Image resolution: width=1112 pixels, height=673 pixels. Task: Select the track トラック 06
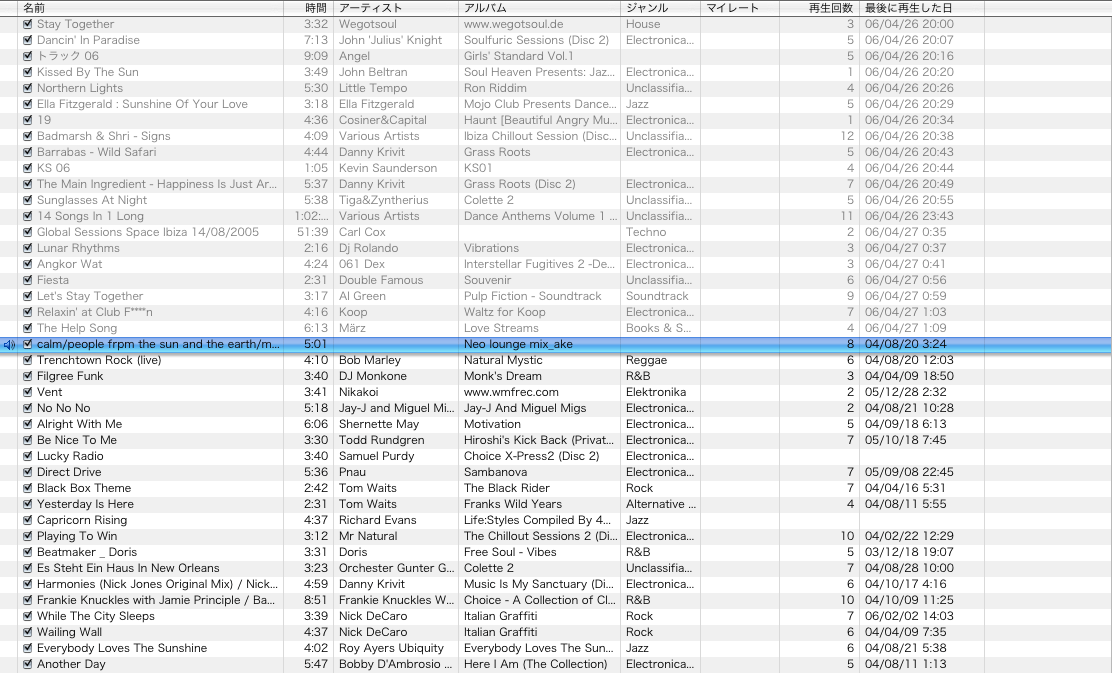coord(68,56)
